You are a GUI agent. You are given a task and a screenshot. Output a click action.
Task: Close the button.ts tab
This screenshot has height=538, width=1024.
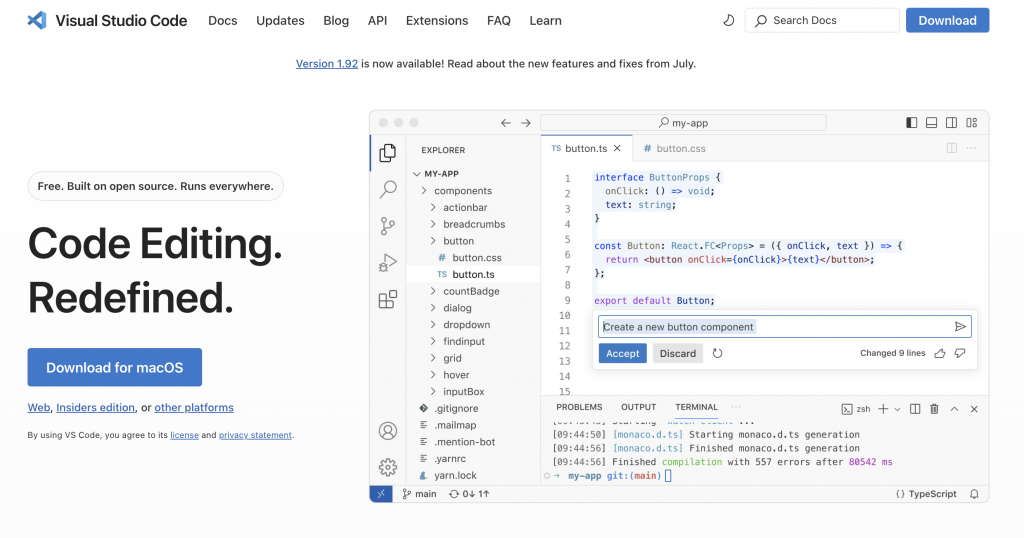[617, 148]
